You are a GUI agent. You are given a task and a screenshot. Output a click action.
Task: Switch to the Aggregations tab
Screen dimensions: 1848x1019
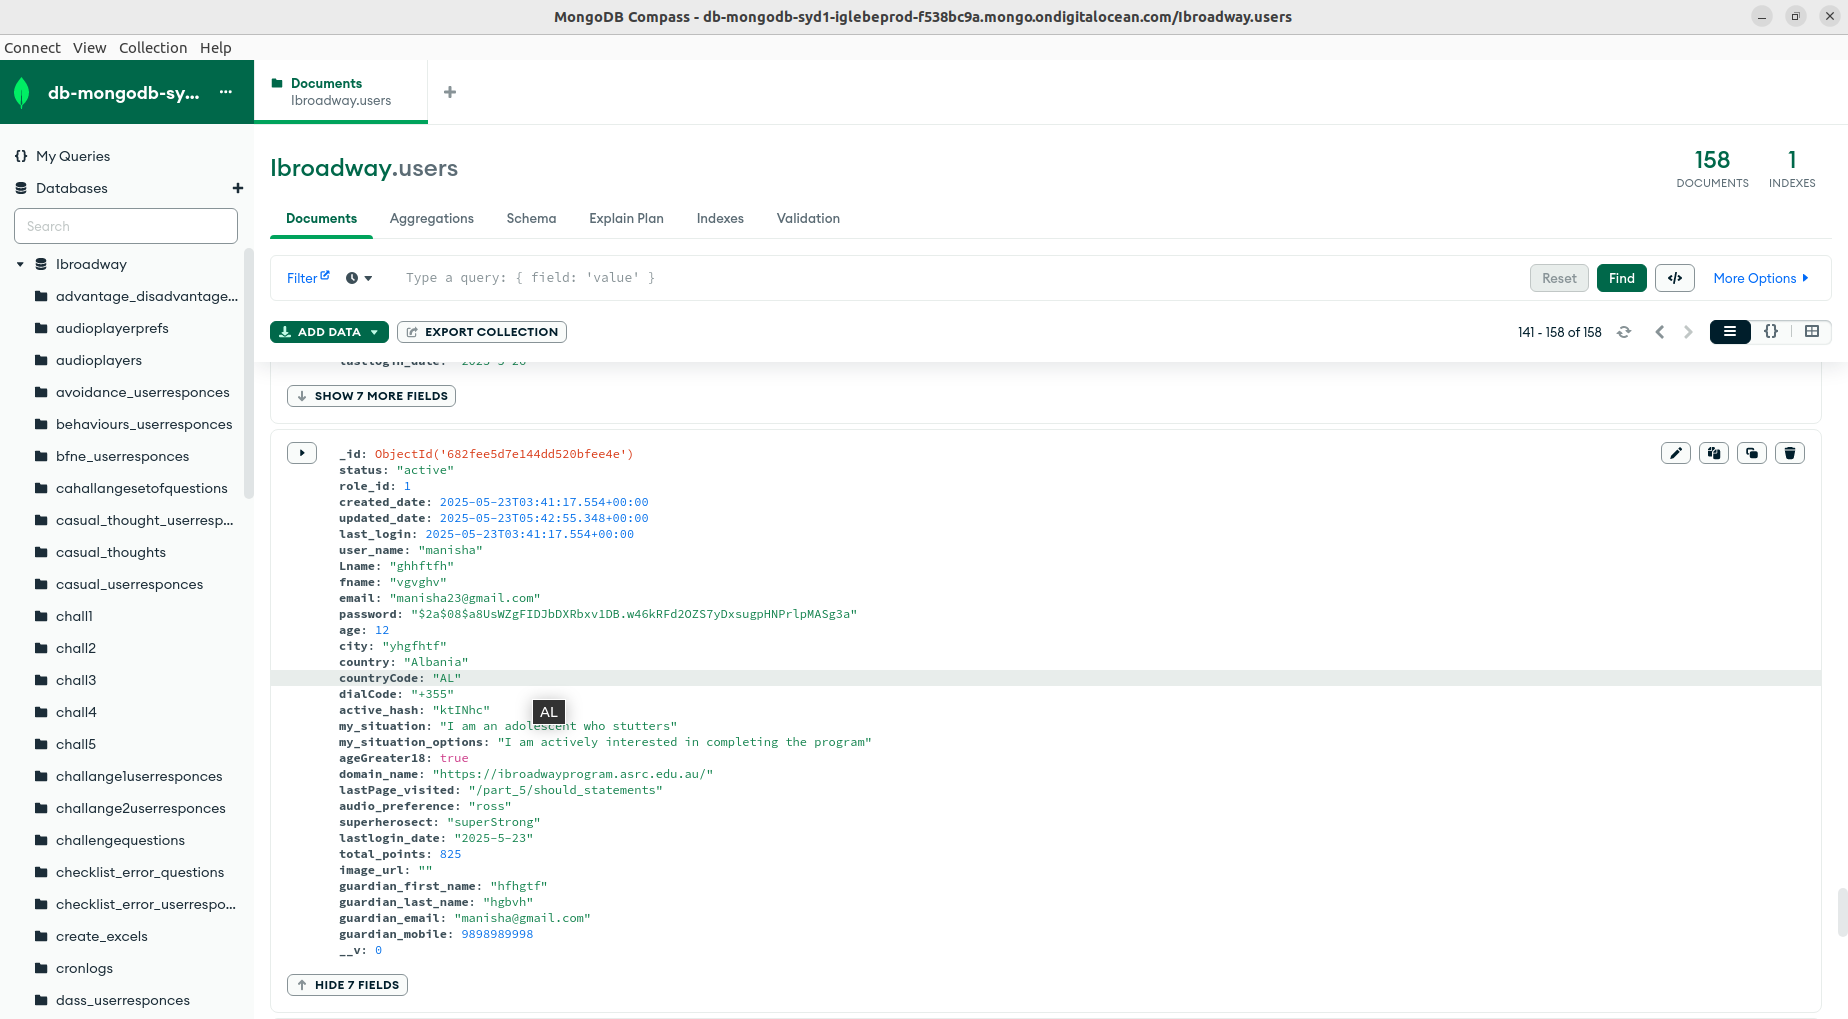pos(432,218)
